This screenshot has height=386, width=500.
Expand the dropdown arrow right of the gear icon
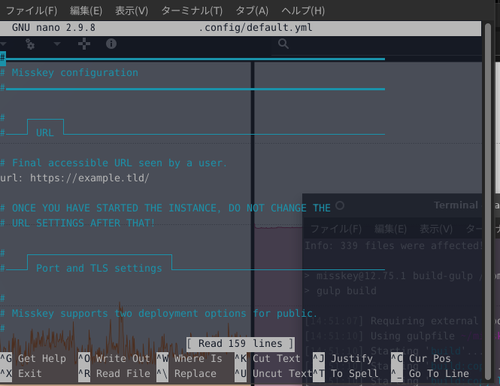(57, 44)
